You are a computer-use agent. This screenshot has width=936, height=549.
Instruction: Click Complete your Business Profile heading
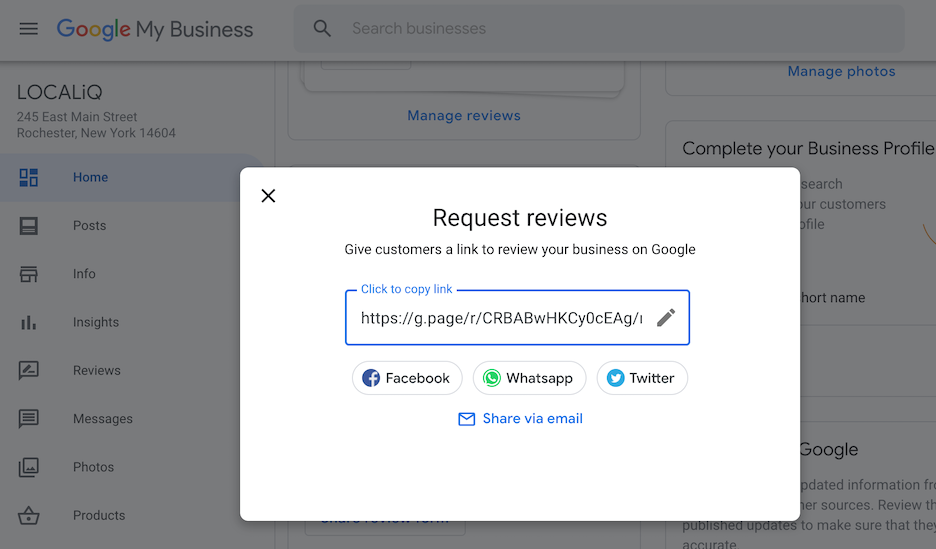click(x=808, y=149)
